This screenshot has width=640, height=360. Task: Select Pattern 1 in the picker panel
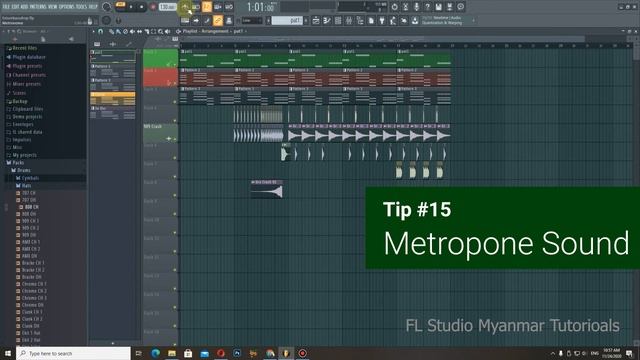[x=113, y=70]
